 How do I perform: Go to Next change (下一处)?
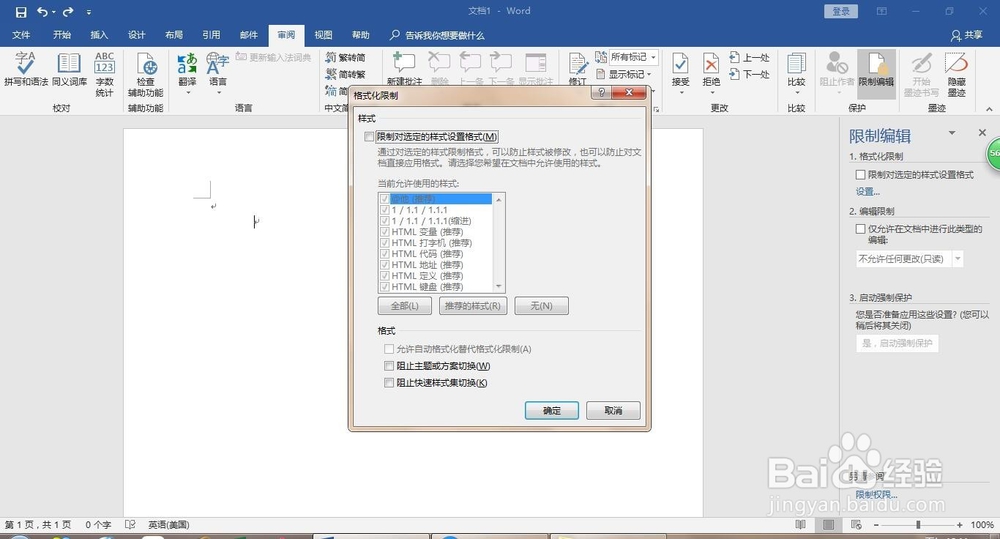(750, 74)
